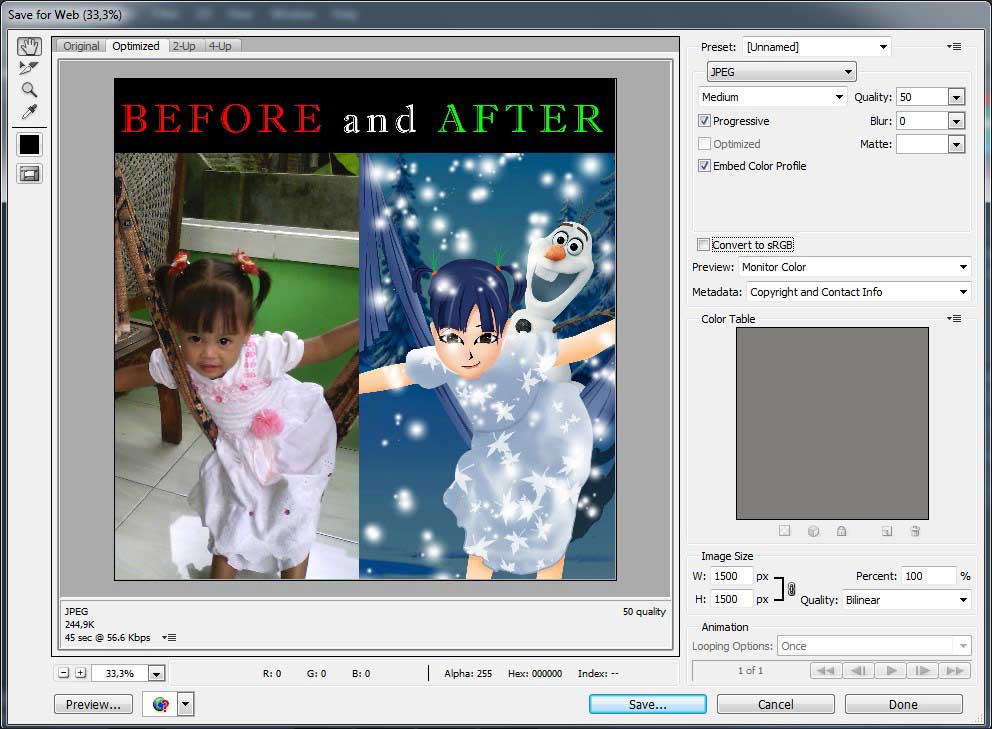Go to first animation frame
This screenshot has width=992, height=729.
tap(826, 670)
